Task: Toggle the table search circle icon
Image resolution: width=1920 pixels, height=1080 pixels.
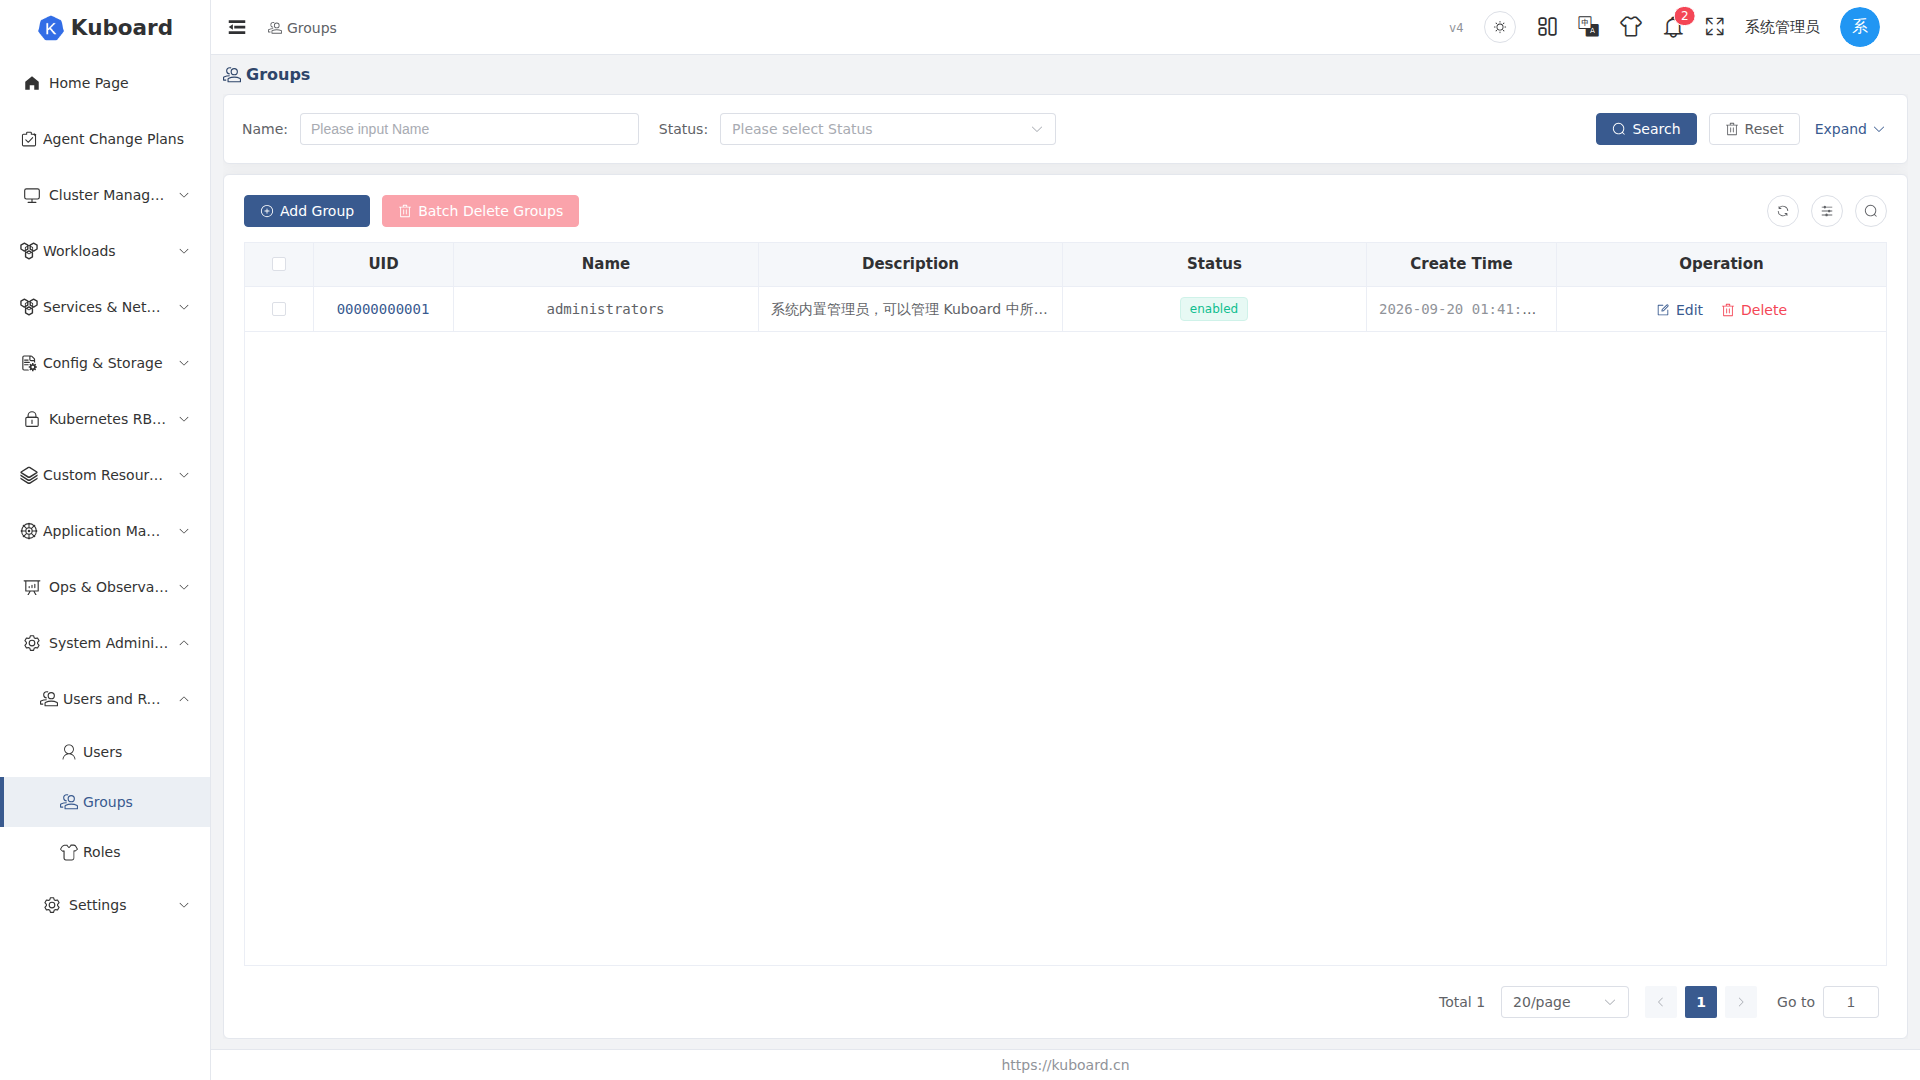Action: pyautogui.click(x=1871, y=211)
